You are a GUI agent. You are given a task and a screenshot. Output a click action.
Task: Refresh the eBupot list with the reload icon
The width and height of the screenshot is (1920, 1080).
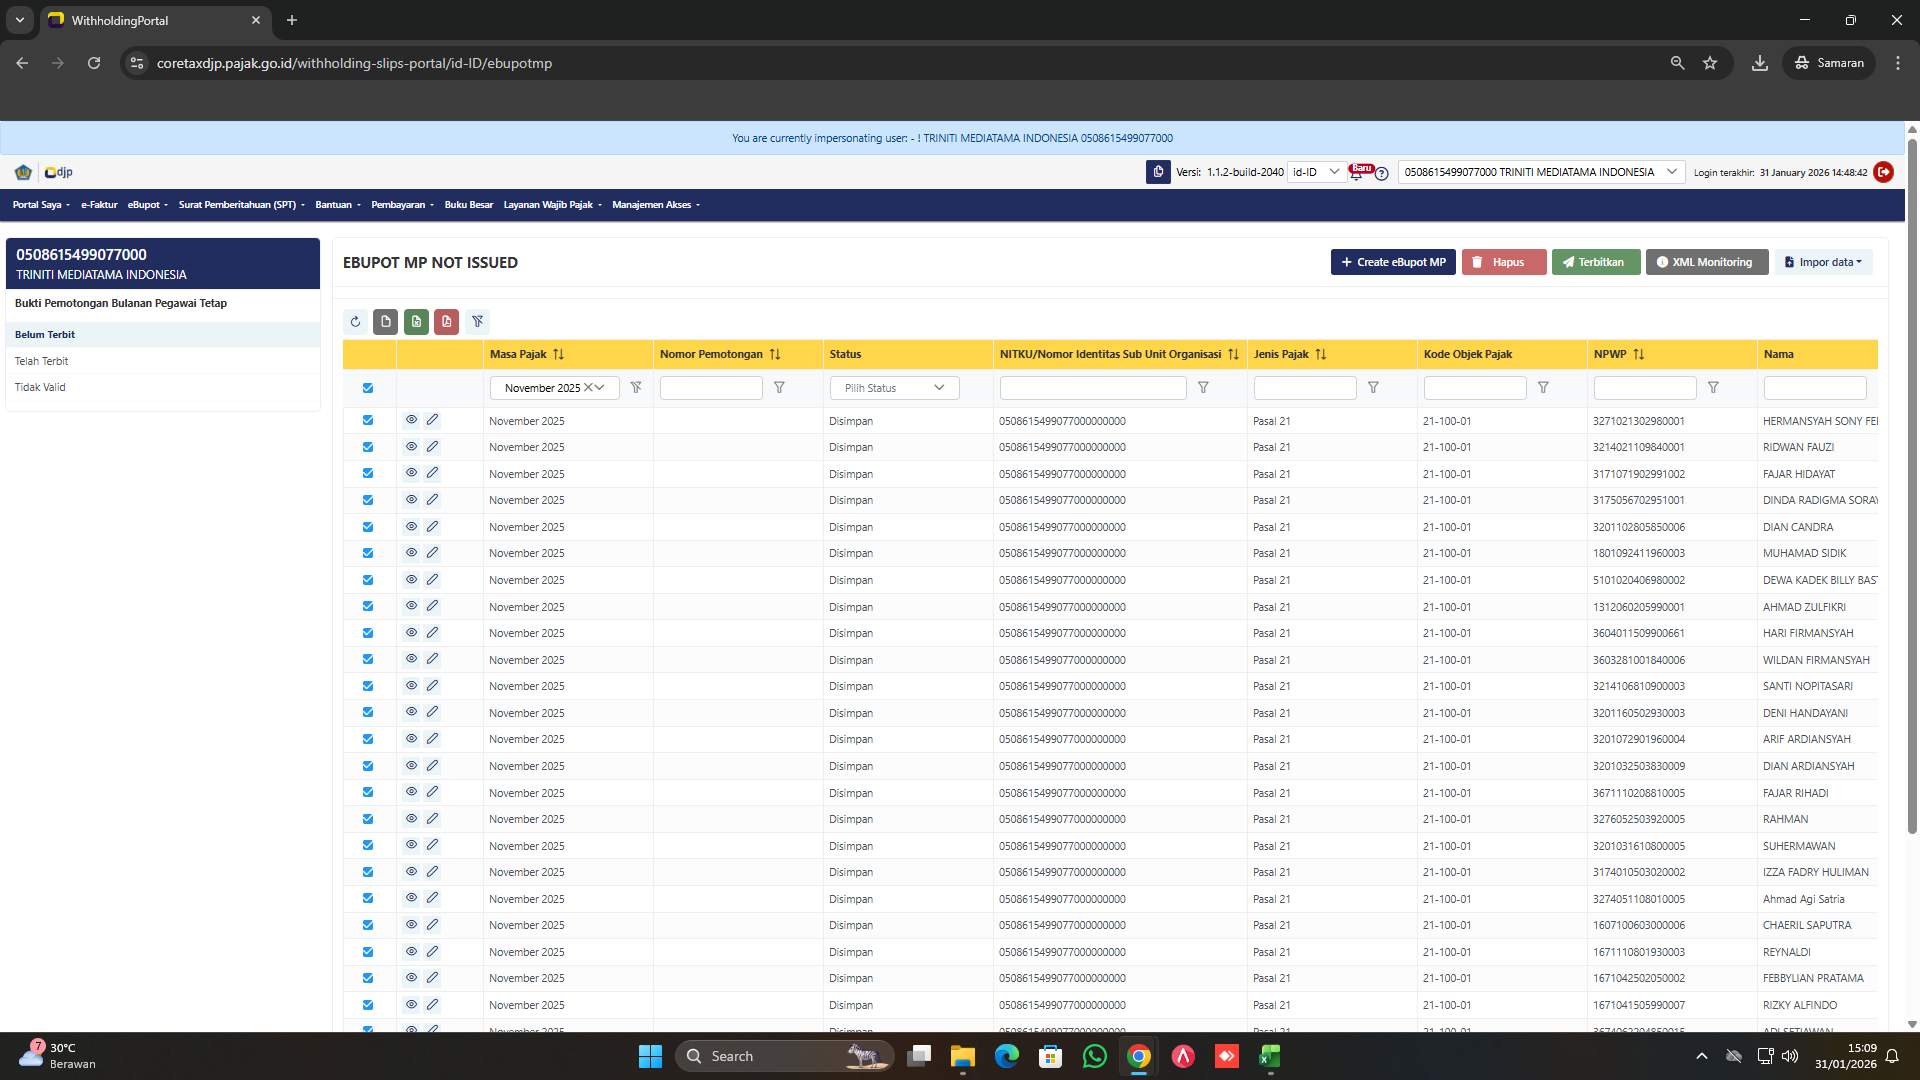[x=355, y=321]
